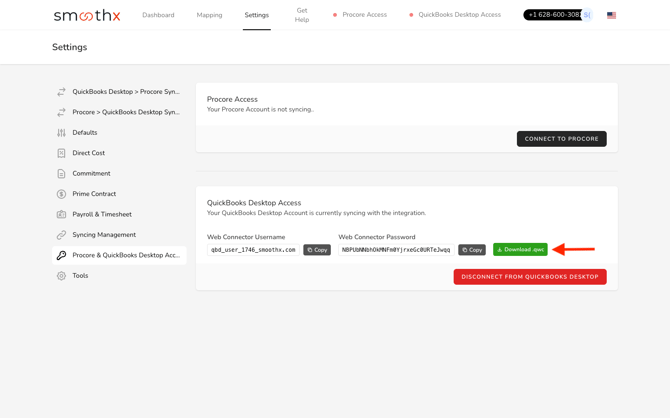The height and width of the screenshot is (418, 670).
Task: Open QuickBooks Desktop > Procore Sync settings
Action: (125, 92)
